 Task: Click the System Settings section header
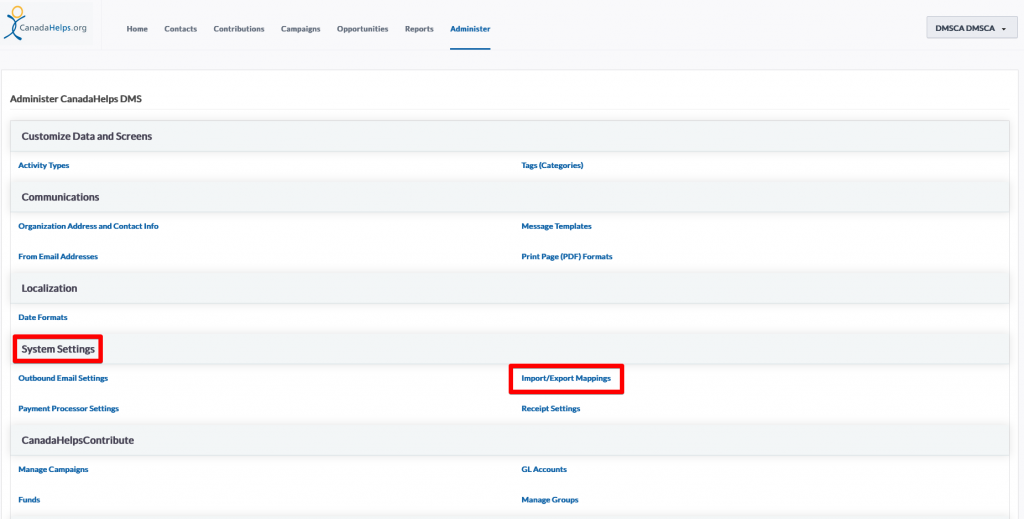point(509,349)
